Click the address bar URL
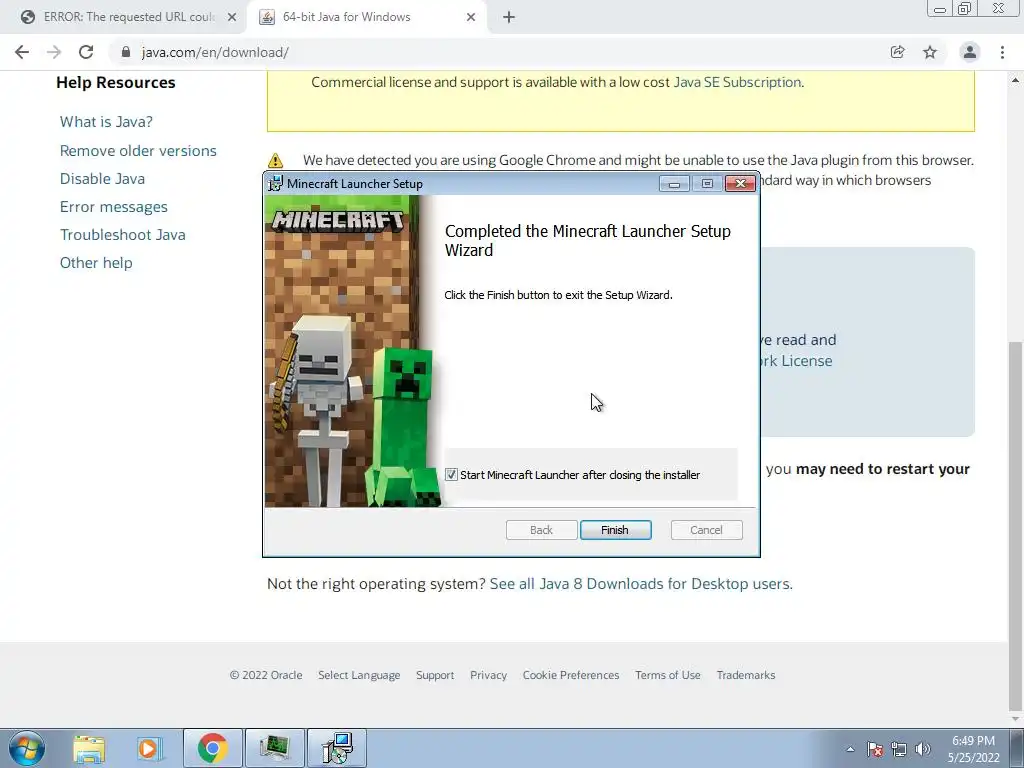The width and height of the screenshot is (1024, 768). coord(215,52)
